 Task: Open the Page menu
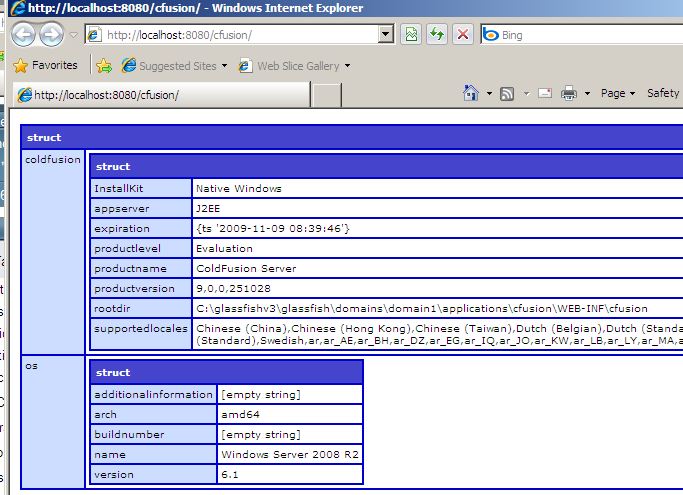618,93
